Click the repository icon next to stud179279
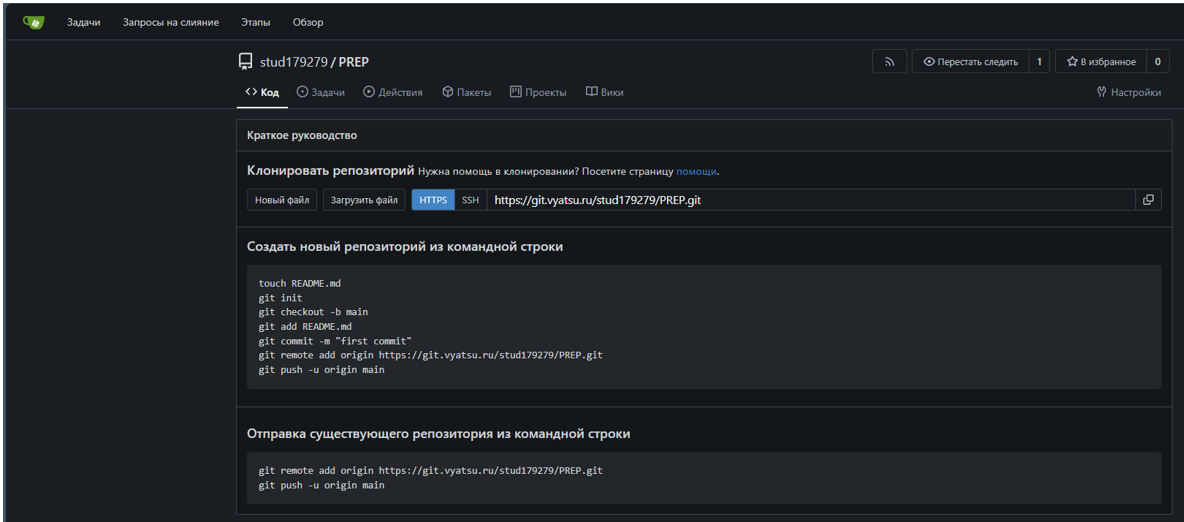The height and width of the screenshot is (522, 1184). tap(245, 62)
